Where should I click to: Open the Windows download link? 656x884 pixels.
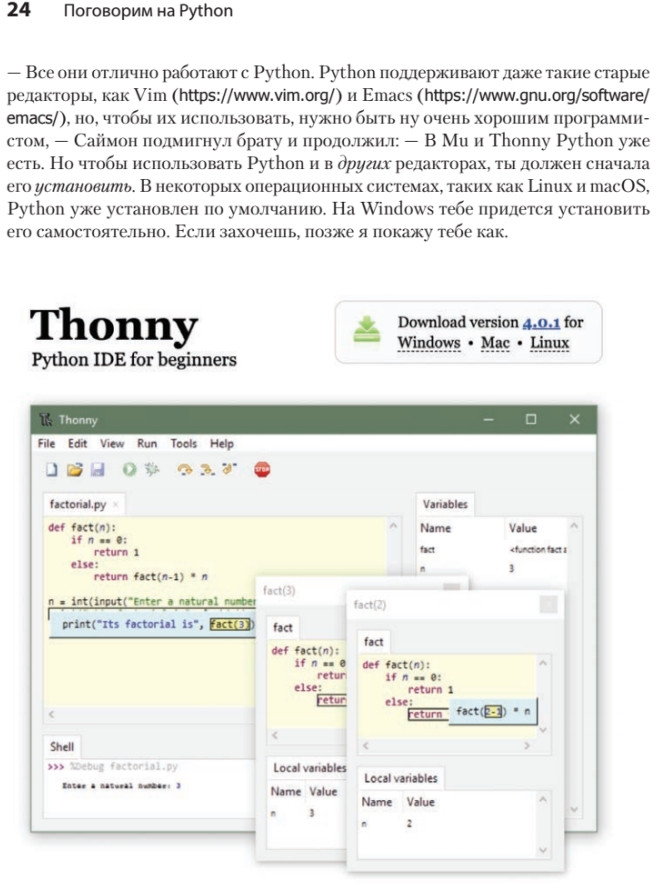click(428, 343)
